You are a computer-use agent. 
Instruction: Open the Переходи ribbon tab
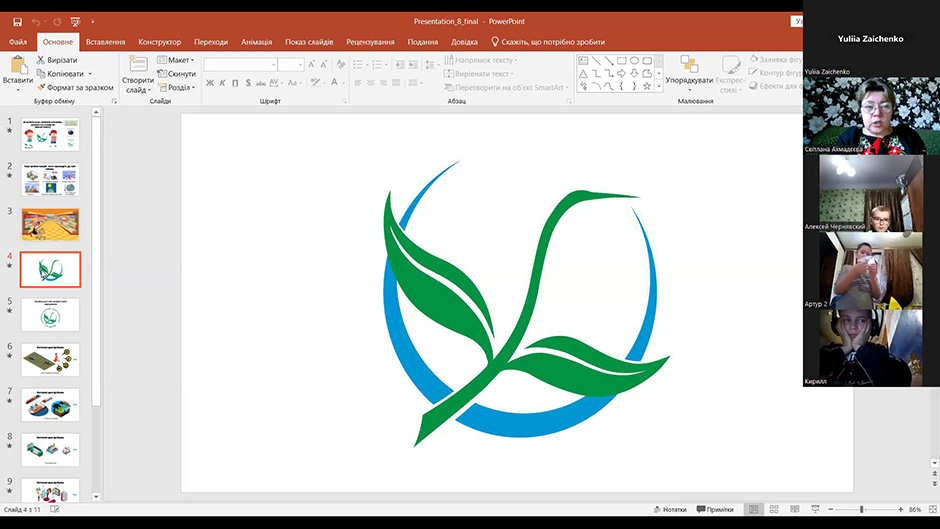click(x=211, y=42)
